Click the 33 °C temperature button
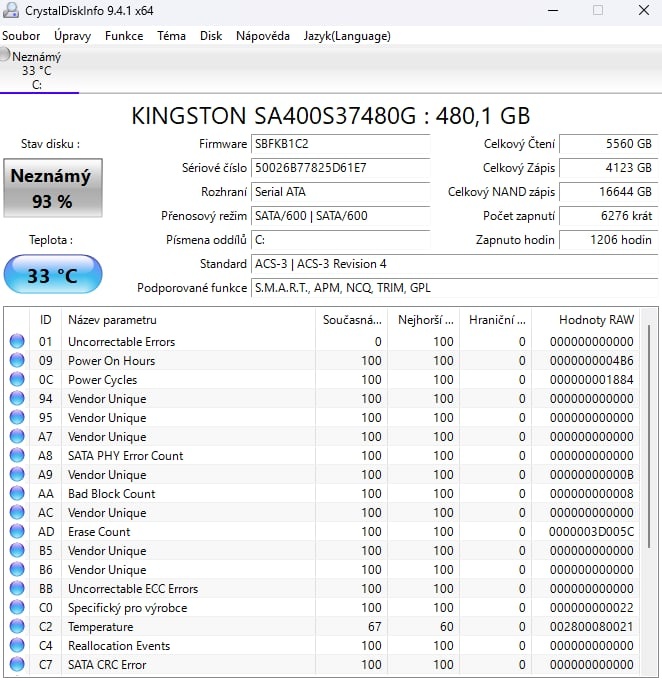 point(53,274)
